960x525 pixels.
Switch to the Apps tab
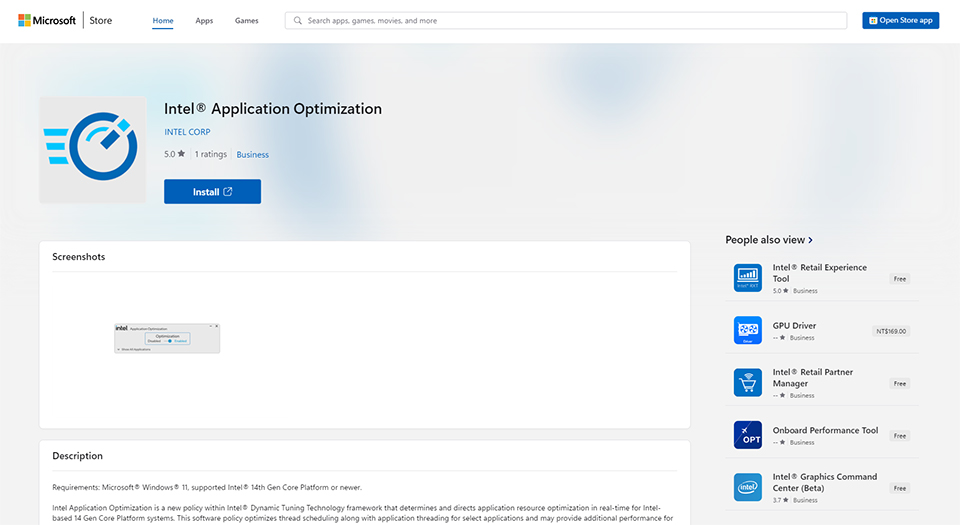click(x=204, y=20)
